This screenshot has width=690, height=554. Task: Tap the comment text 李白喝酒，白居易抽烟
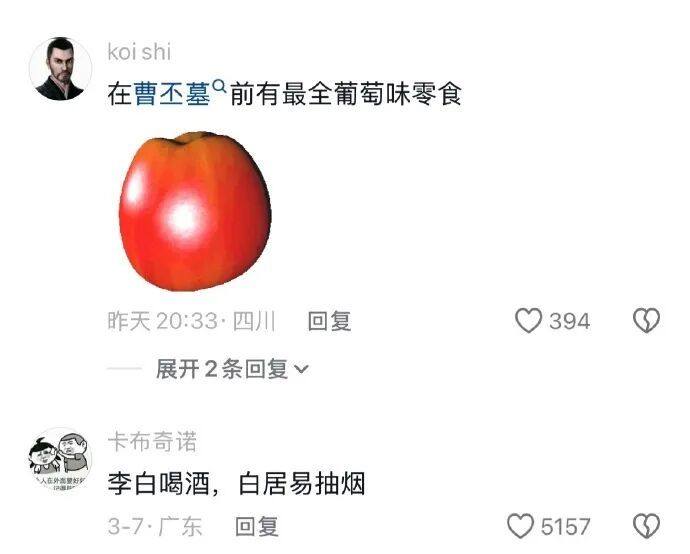(x=236, y=484)
